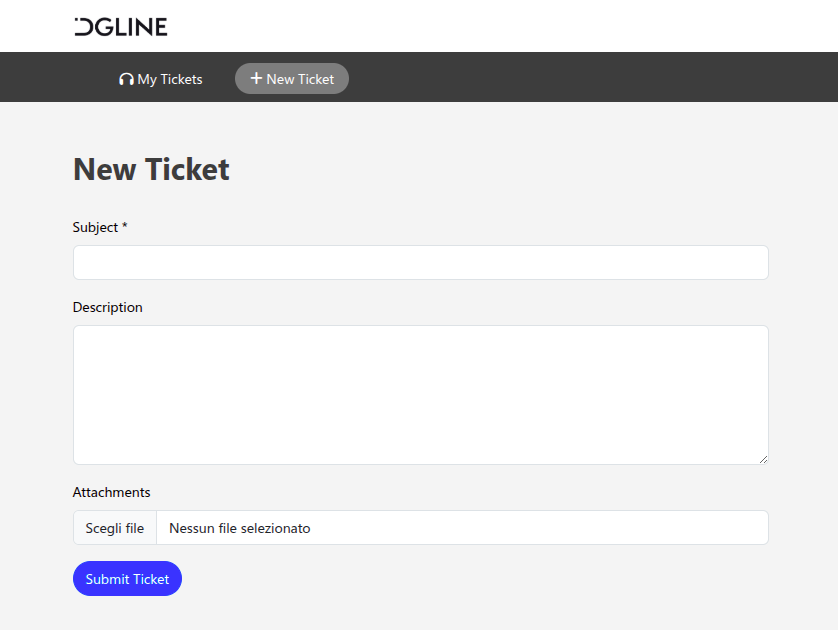Image resolution: width=838 pixels, height=630 pixels.
Task: Click the textarea resize handle
Action: (764, 461)
